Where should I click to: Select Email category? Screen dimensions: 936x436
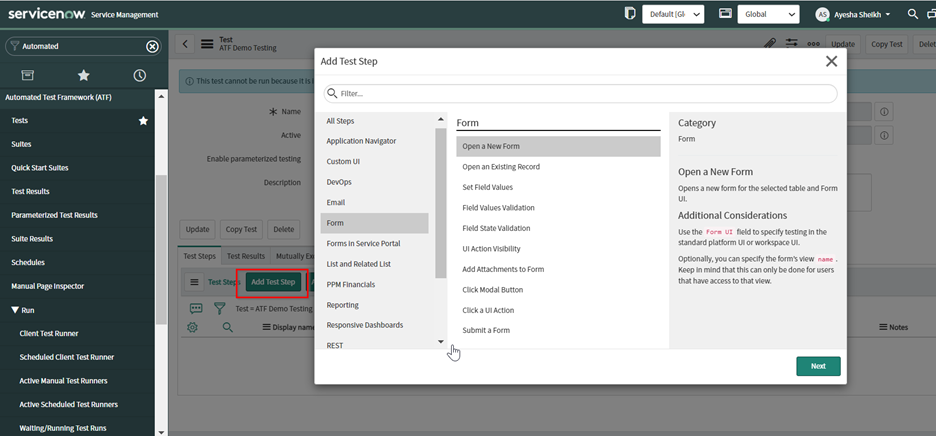point(374,202)
